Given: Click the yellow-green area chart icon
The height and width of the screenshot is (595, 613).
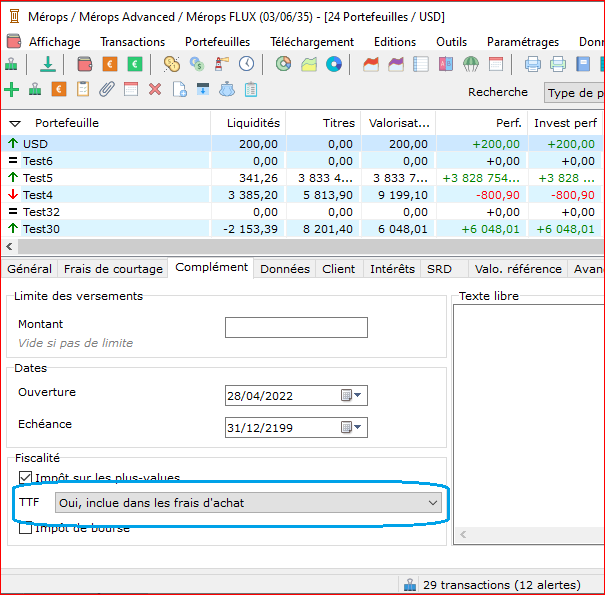Looking at the screenshot, I should pyautogui.click(x=309, y=64).
